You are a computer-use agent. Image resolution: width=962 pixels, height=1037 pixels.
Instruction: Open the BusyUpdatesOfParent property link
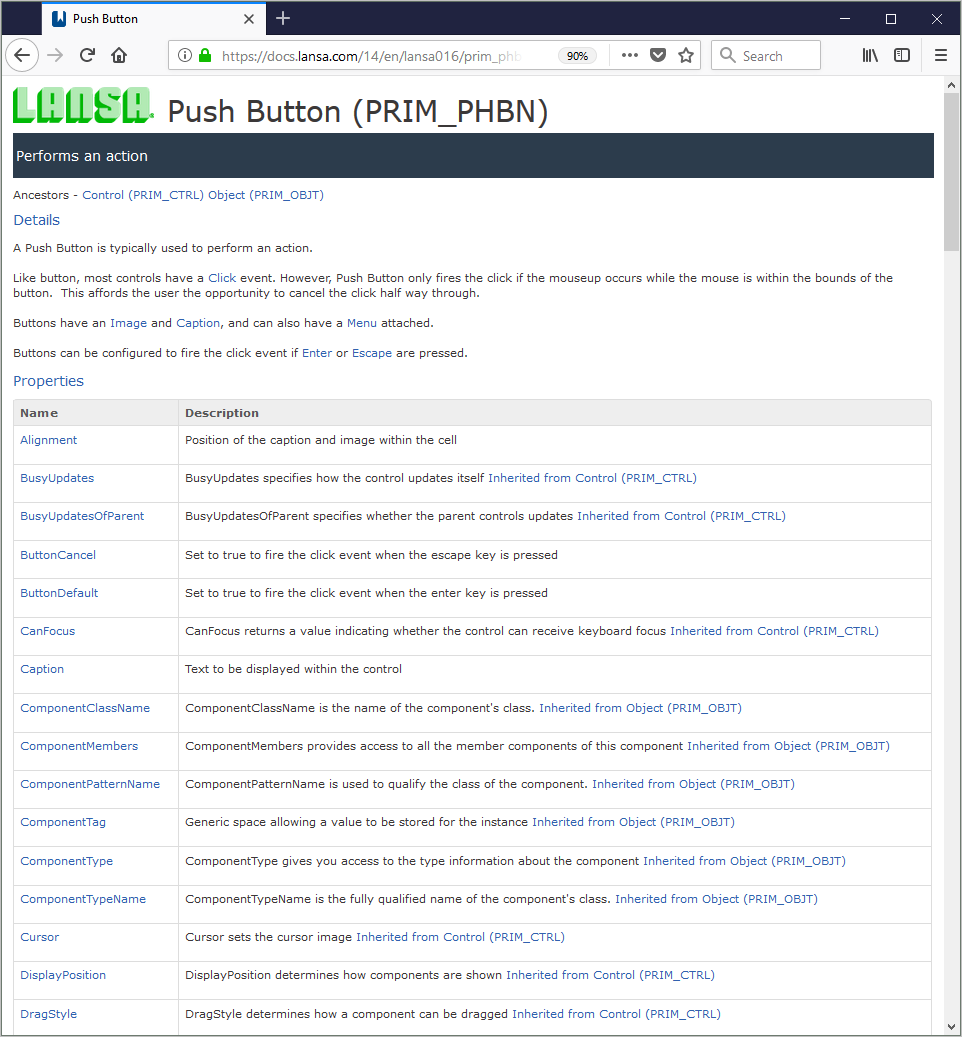(x=82, y=516)
